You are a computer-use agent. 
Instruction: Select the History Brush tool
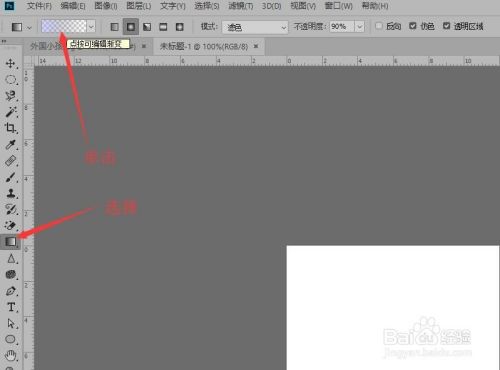pyautogui.click(x=10, y=209)
